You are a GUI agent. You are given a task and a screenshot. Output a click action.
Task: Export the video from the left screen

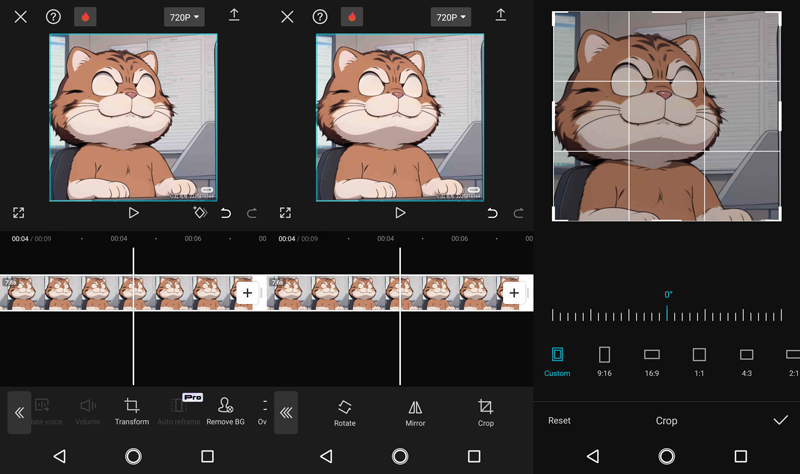234,15
